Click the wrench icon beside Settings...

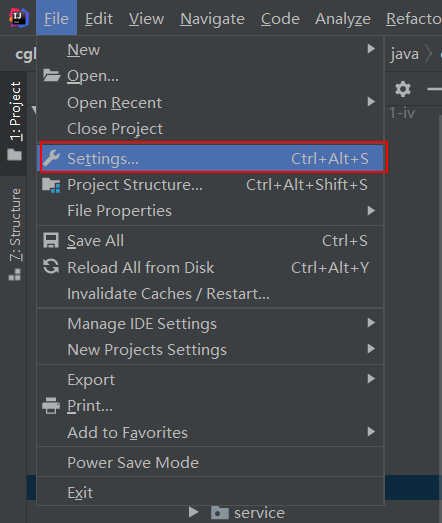click(51, 158)
